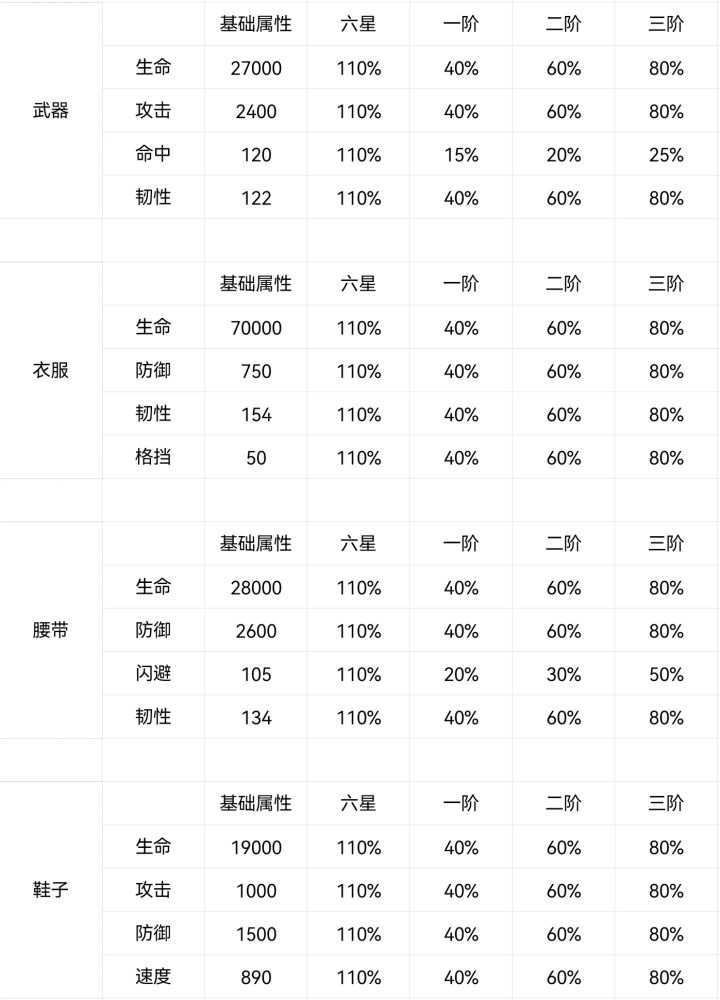This screenshot has height=1000, width=720.
Task: Click the 30% cell in 闪避 row
Action: pos(563,675)
